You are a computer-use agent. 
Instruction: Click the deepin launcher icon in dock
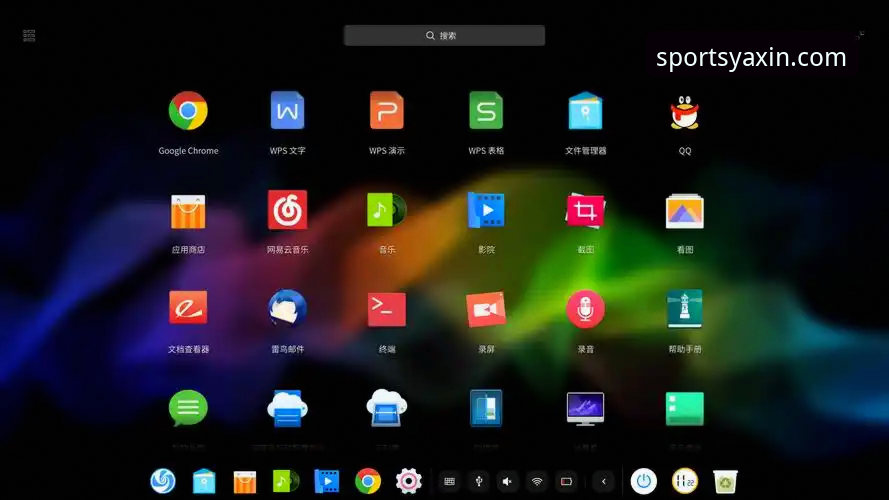pyautogui.click(x=163, y=481)
